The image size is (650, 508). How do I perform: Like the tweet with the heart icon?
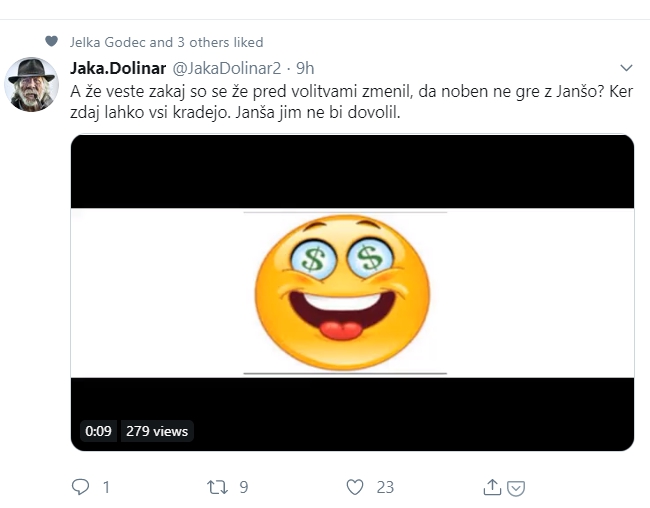(x=355, y=487)
